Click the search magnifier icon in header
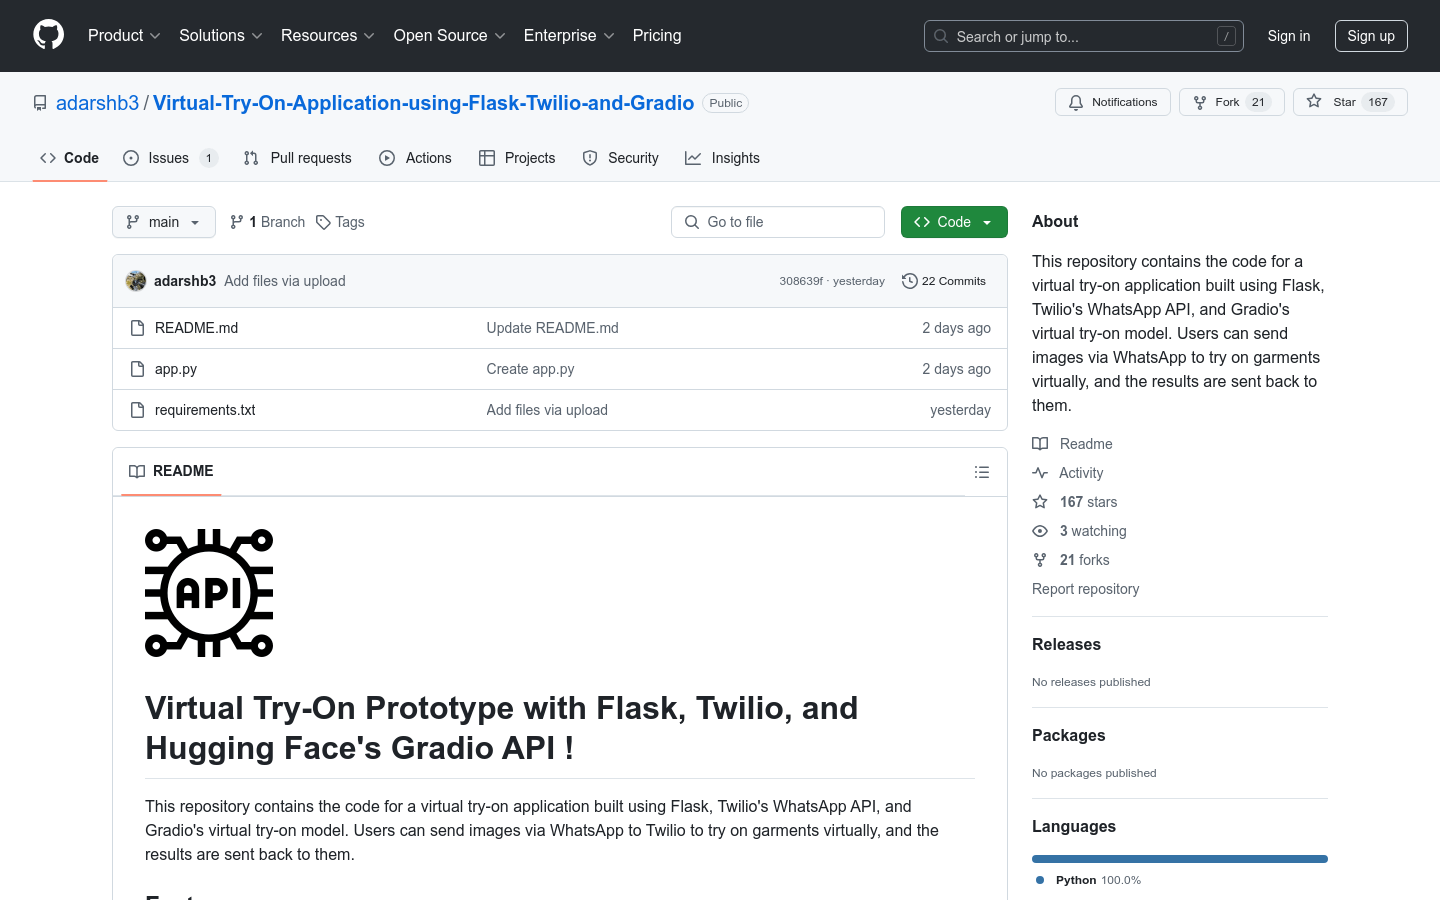The width and height of the screenshot is (1440, 900). pyautogui.click(x=941, y=36)
